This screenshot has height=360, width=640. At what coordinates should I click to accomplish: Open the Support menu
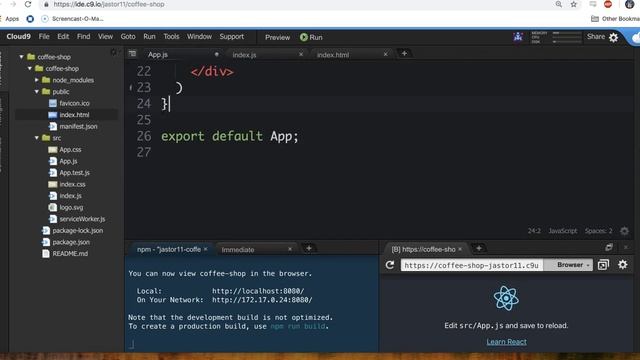pyautogui.click(x=231, y=37)
